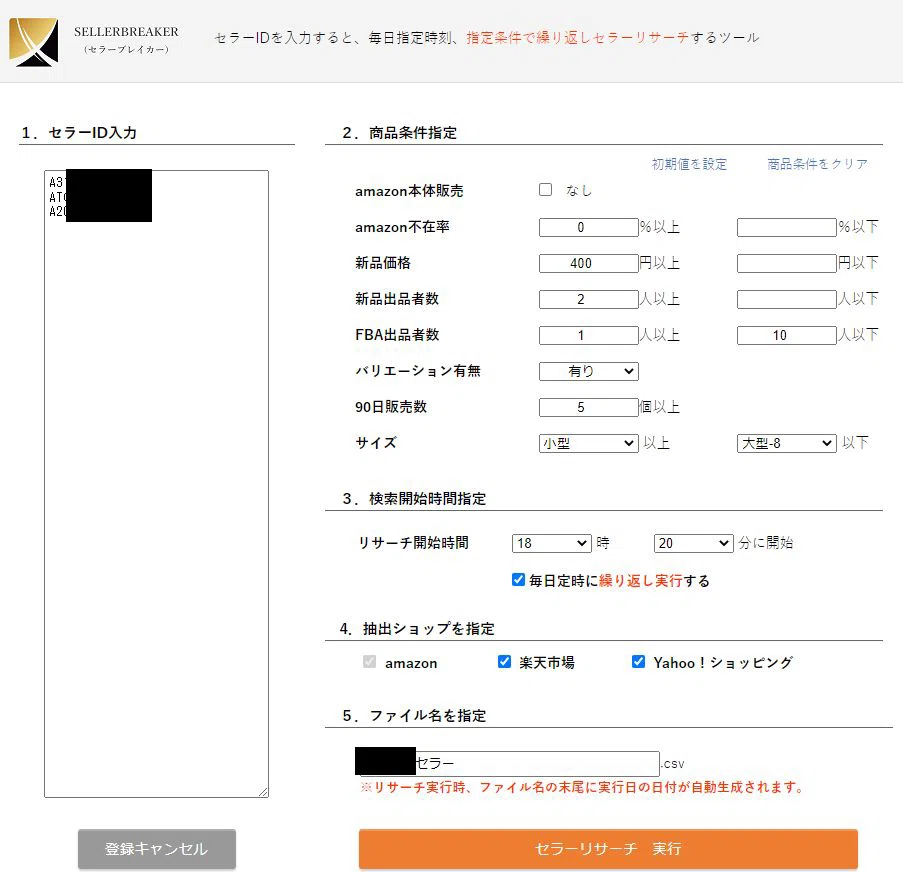Image resolution: width=903 pixels, height=872 pixels.
Task: Click the seller ID text area
Action: (x=157, y=484)
